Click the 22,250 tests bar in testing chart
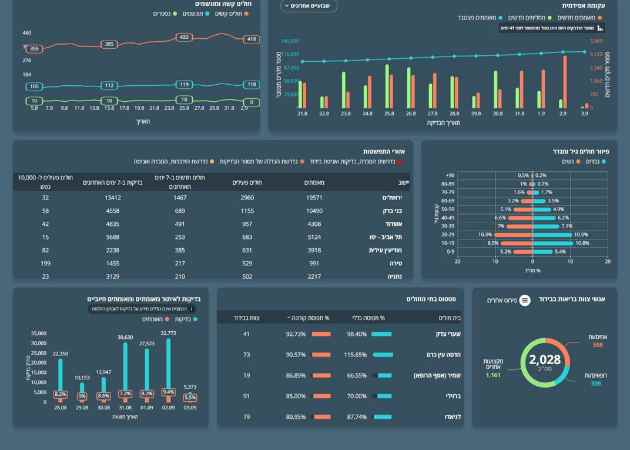 pyautogui.click(x=60, y=375)
